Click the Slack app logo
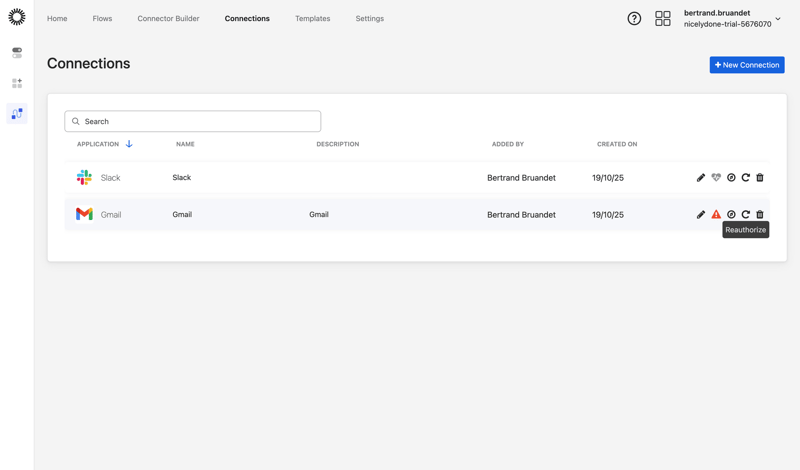The width and height of the screenshot is (800, 470). [x=84, y=178]
